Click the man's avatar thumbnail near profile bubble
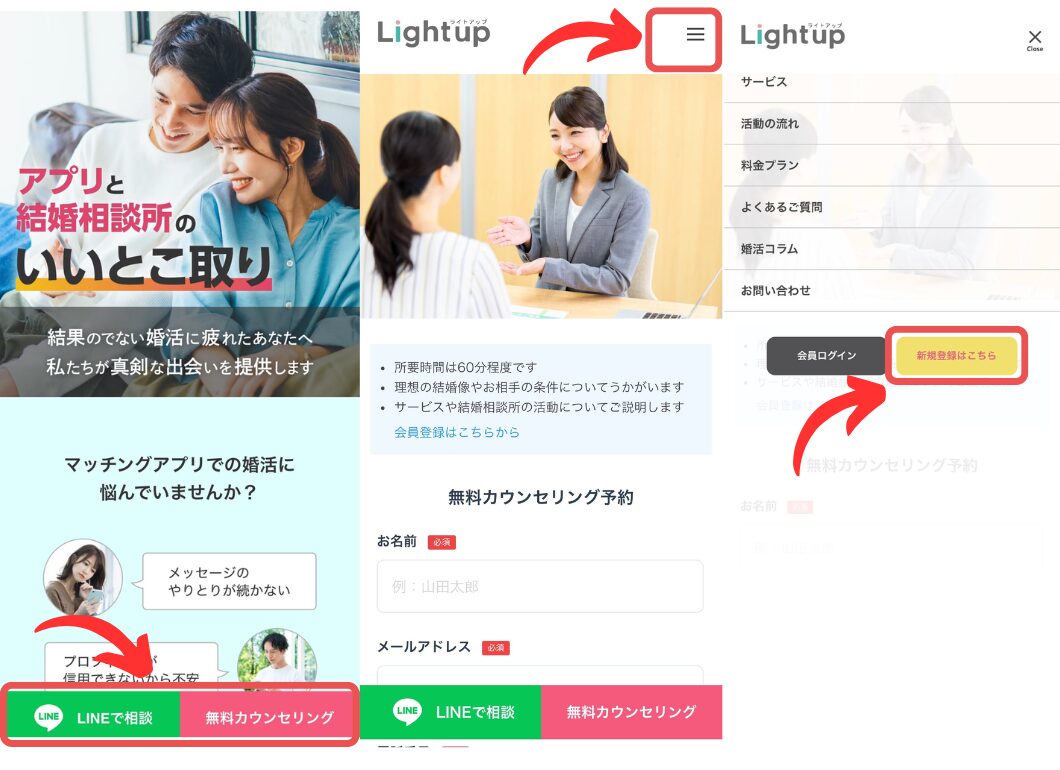This screenshot has width=1060, height=770. pyautogui.click(x=276, y=659)
